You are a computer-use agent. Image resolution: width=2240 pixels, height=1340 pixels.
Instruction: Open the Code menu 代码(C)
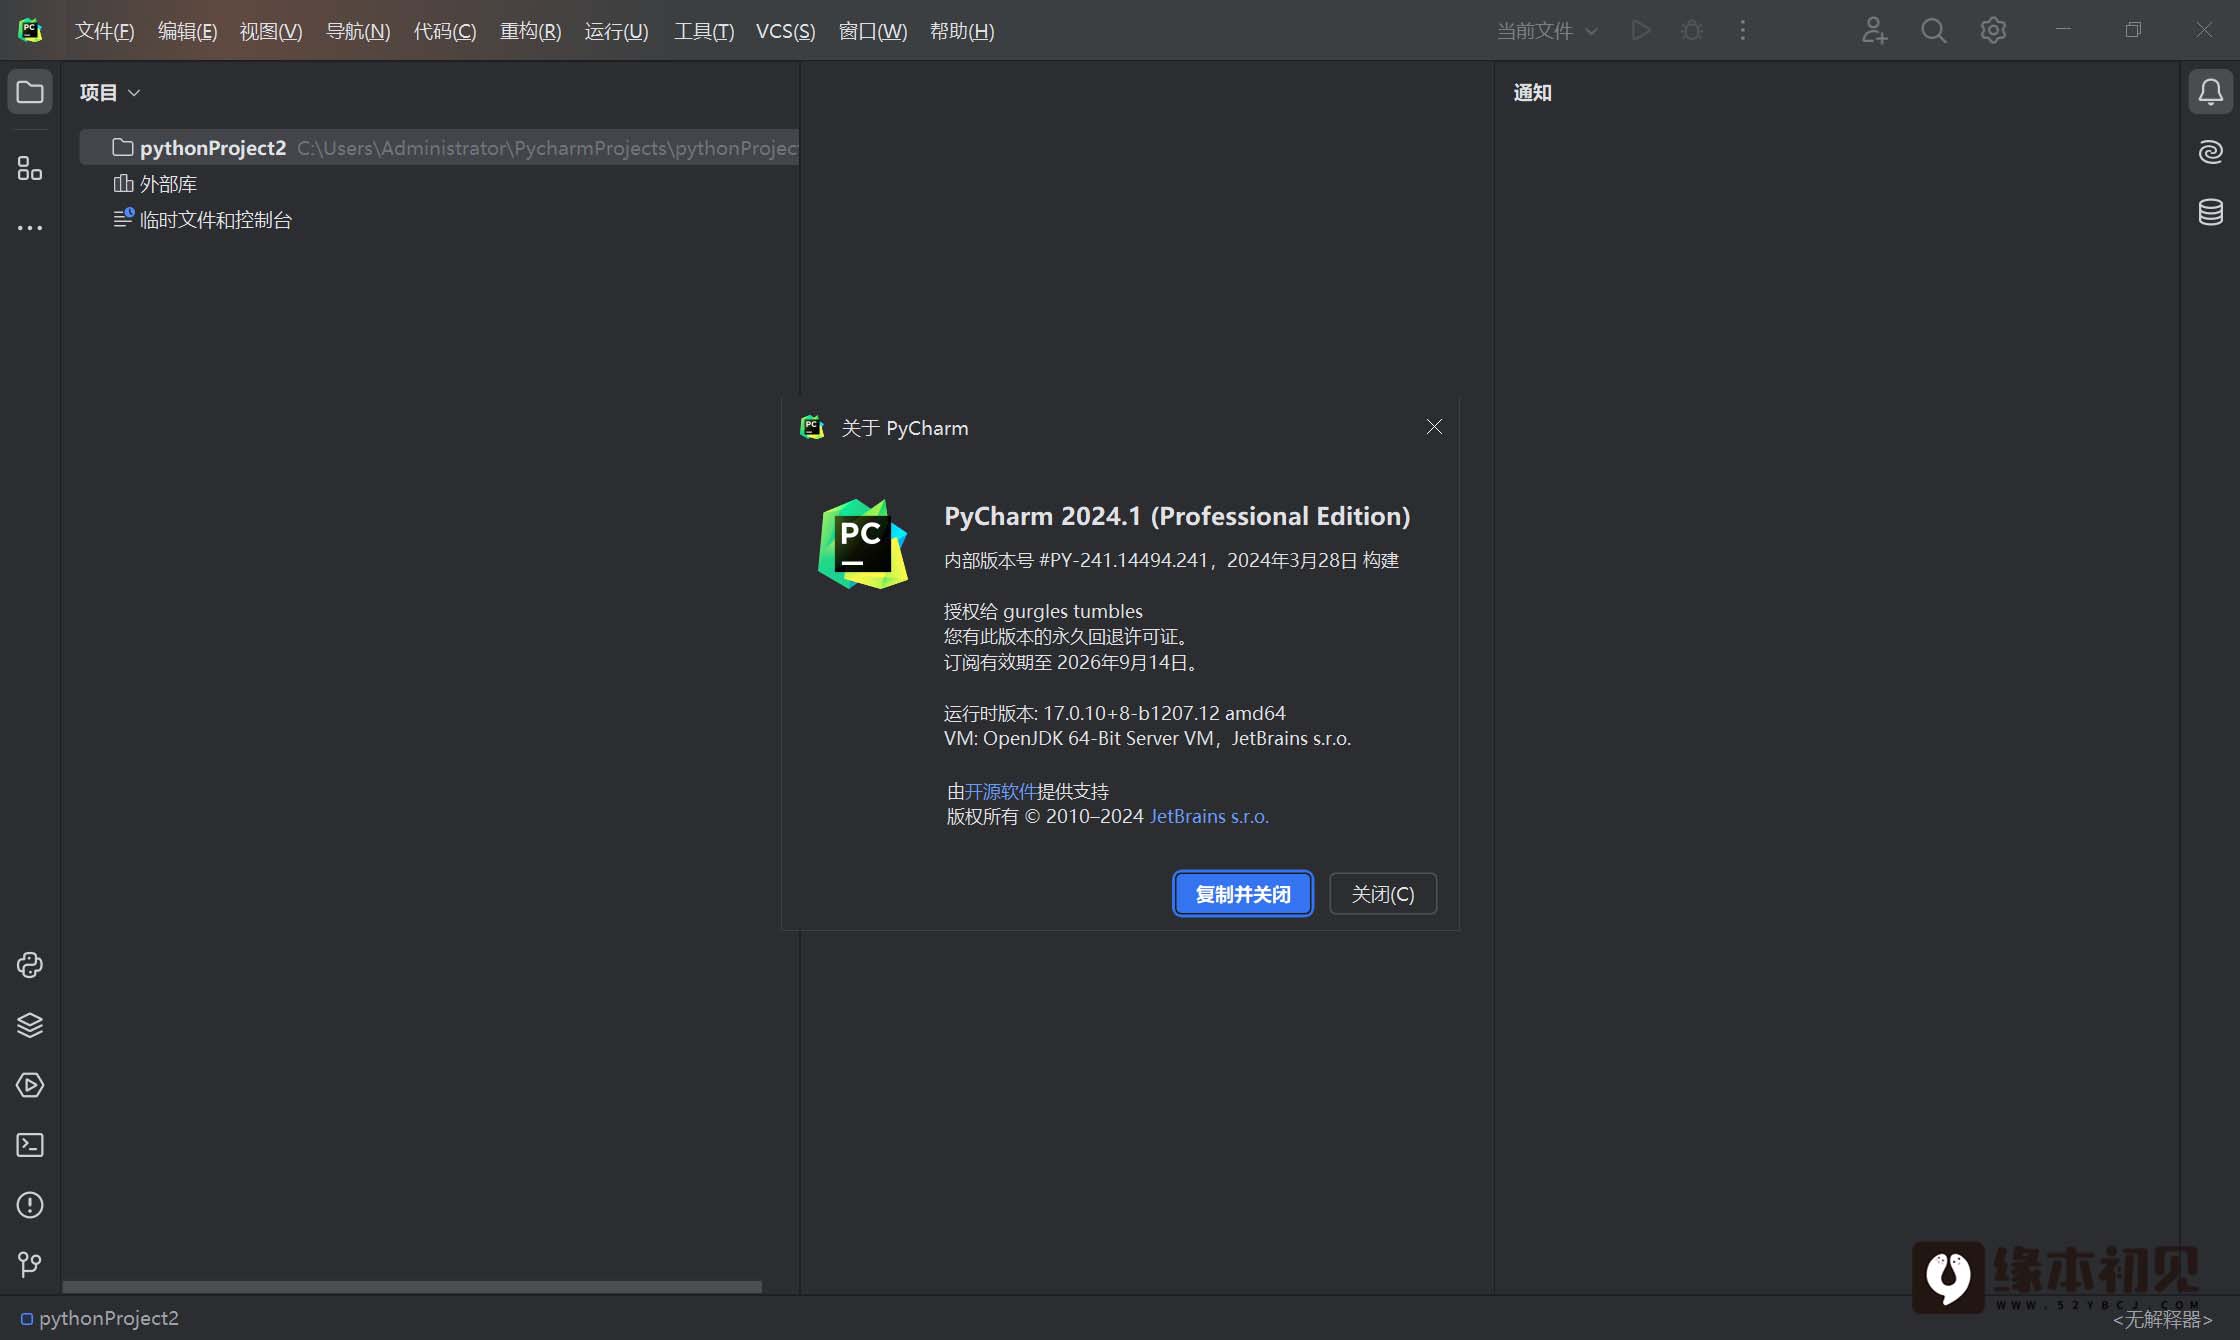pyautogui.click(x=445, y=31)
